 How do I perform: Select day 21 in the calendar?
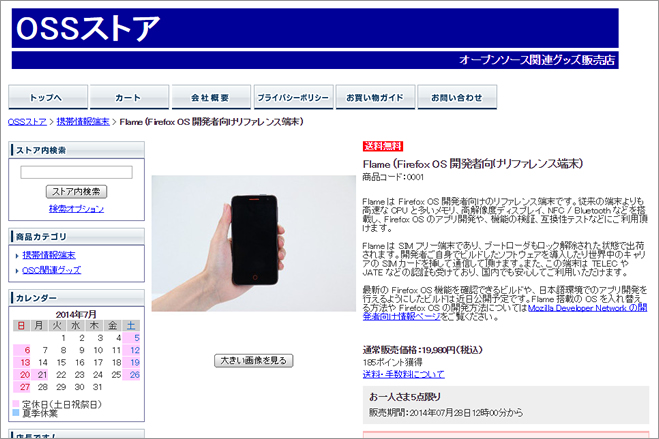coord(42,375)
